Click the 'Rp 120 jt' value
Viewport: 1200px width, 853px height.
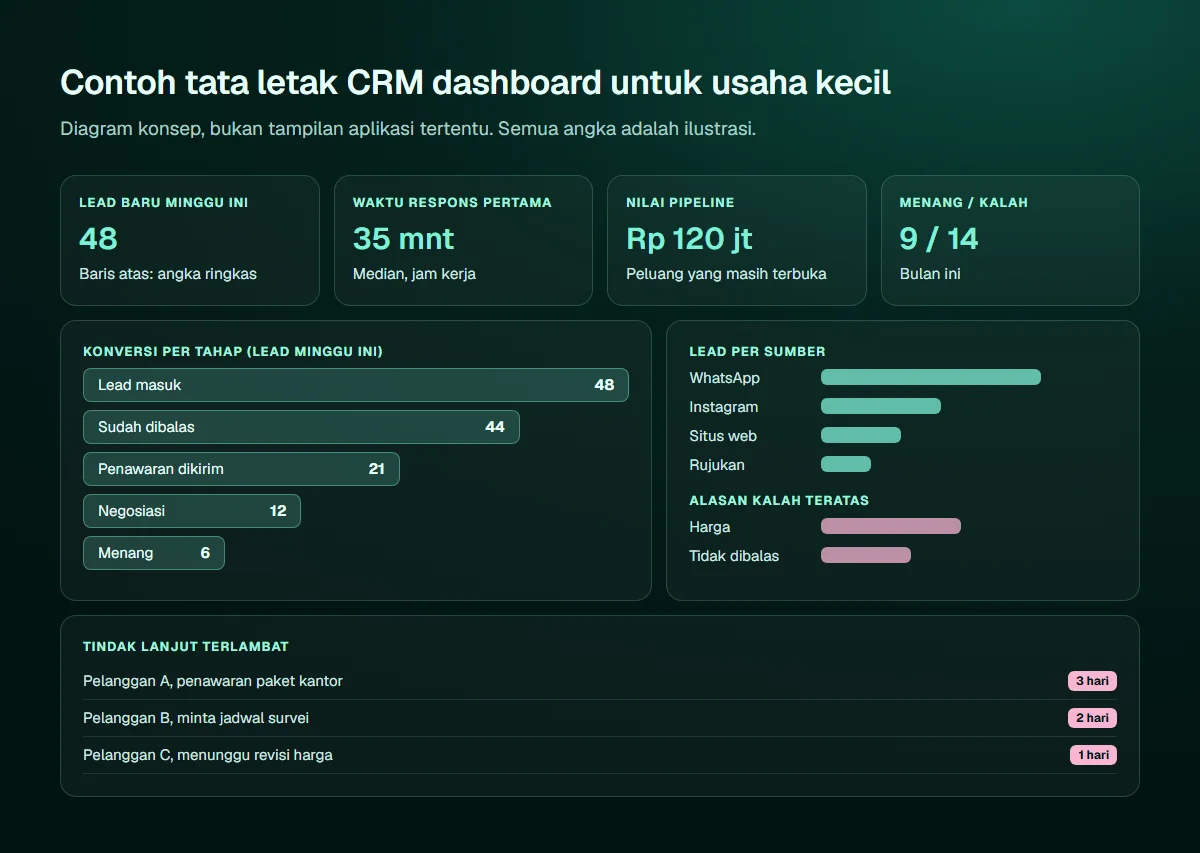689,238
